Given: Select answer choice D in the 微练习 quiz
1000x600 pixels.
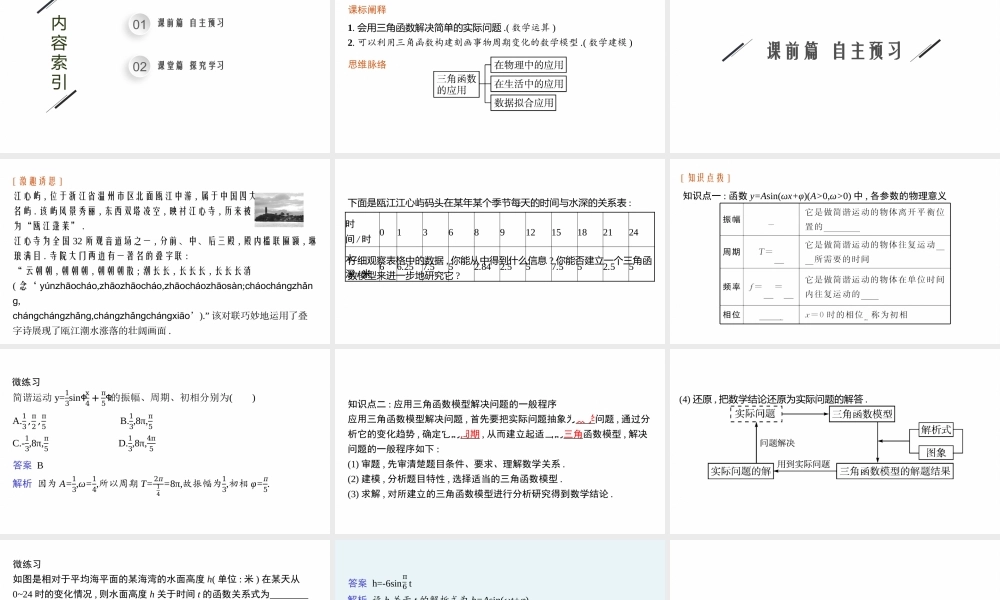Looking at the screenshot, I should tap(140, 443).
